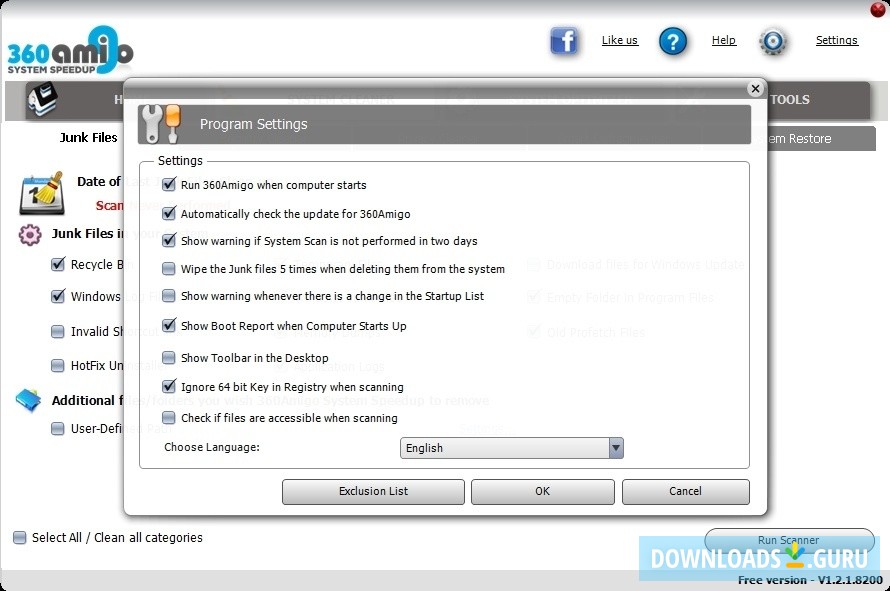Click the Exclusion List button

373,491
